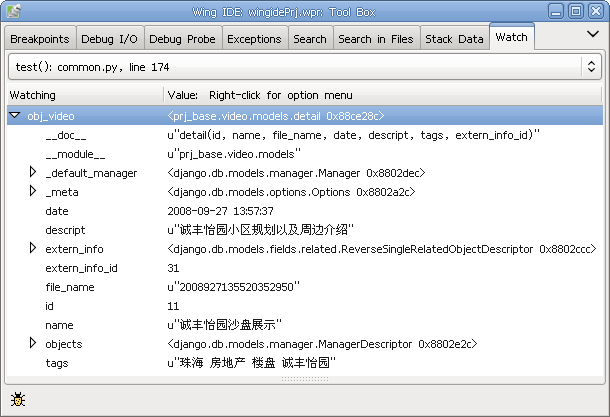Click the Watching column header

[84, 94]
